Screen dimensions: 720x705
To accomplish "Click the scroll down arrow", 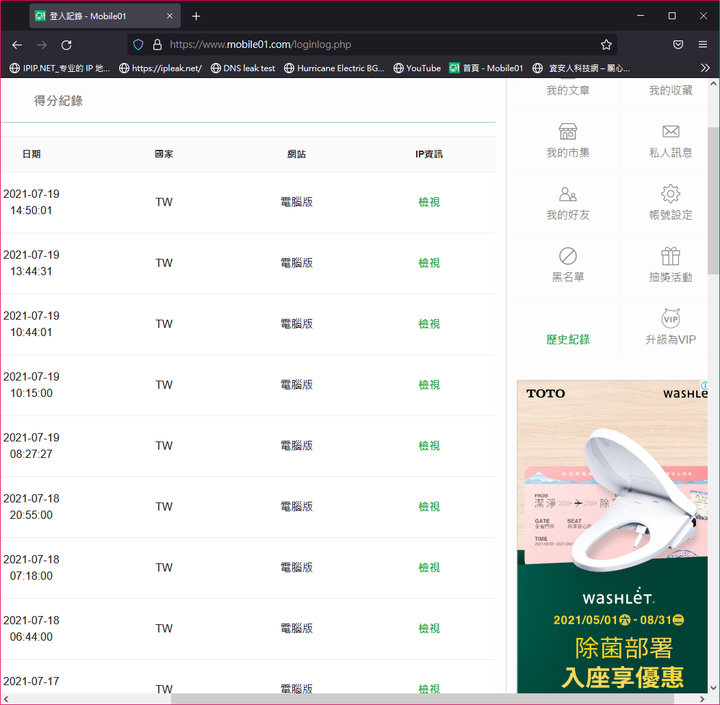I will click(x=713, y=688).
